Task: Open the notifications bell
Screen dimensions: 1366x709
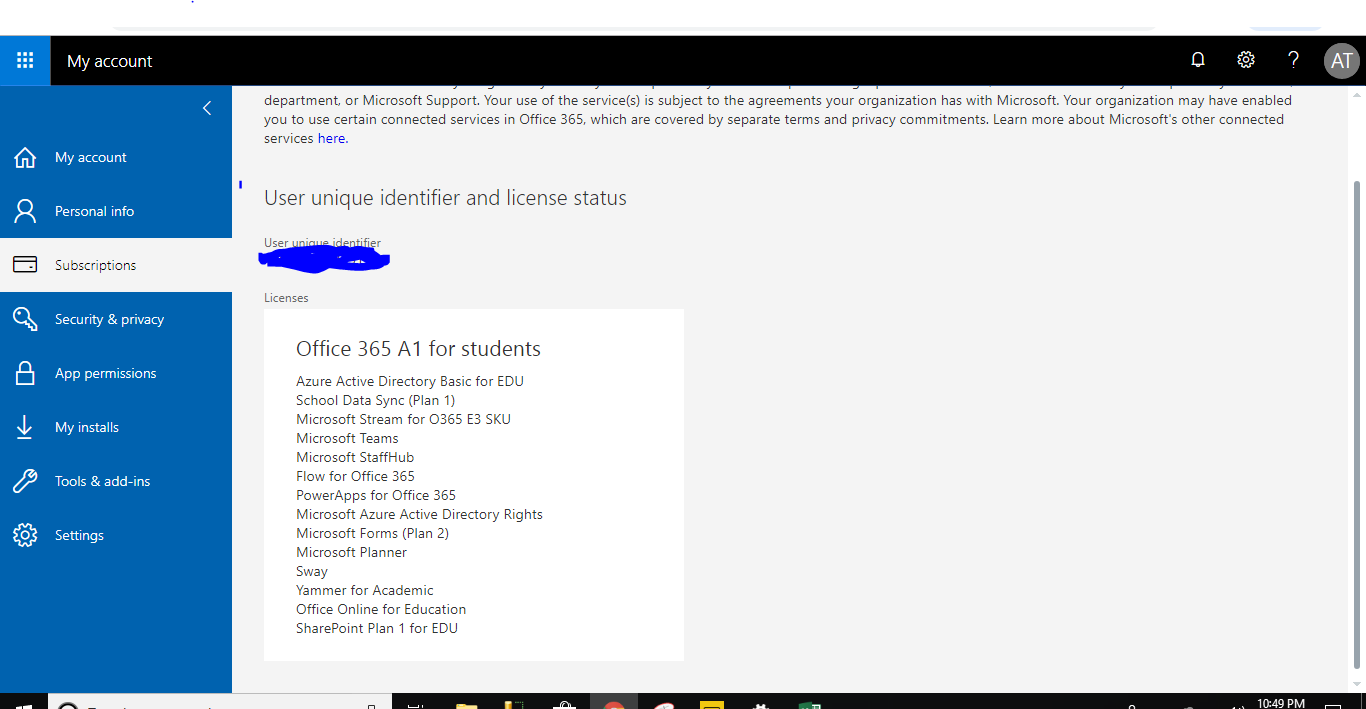Action: 1198,60
